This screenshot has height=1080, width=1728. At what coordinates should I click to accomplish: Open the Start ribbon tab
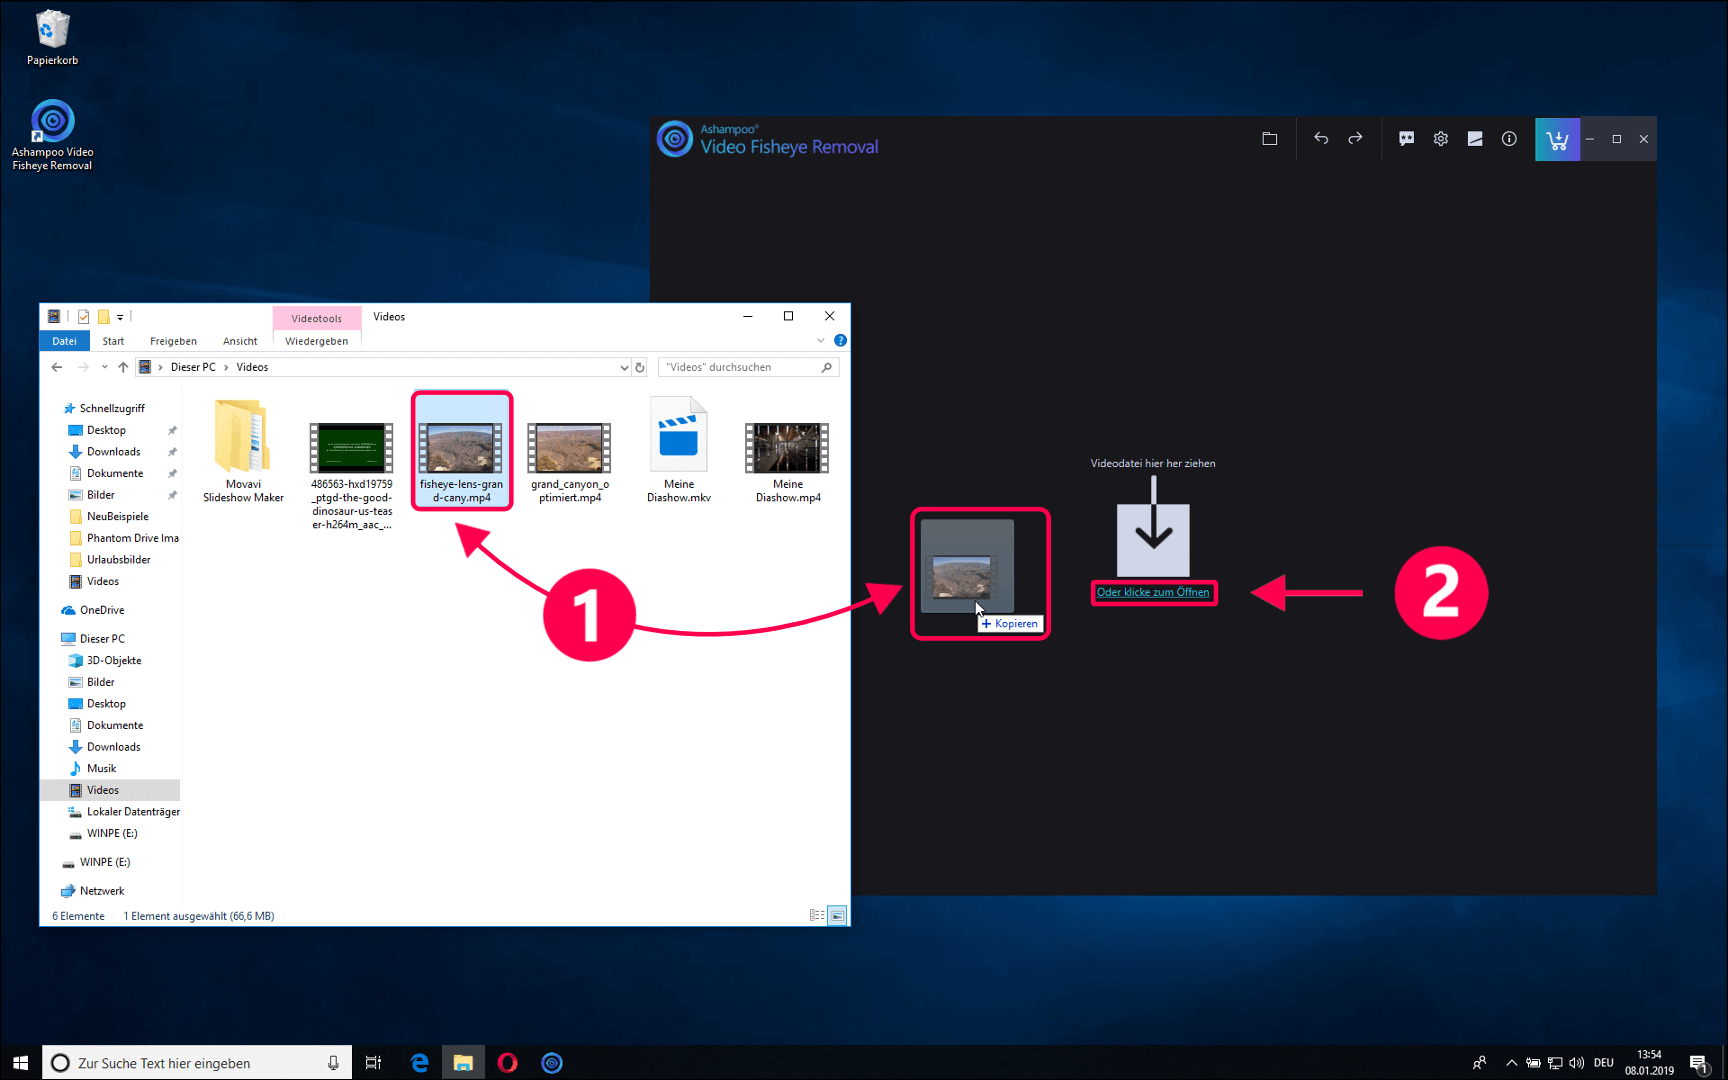pos(113,341)
